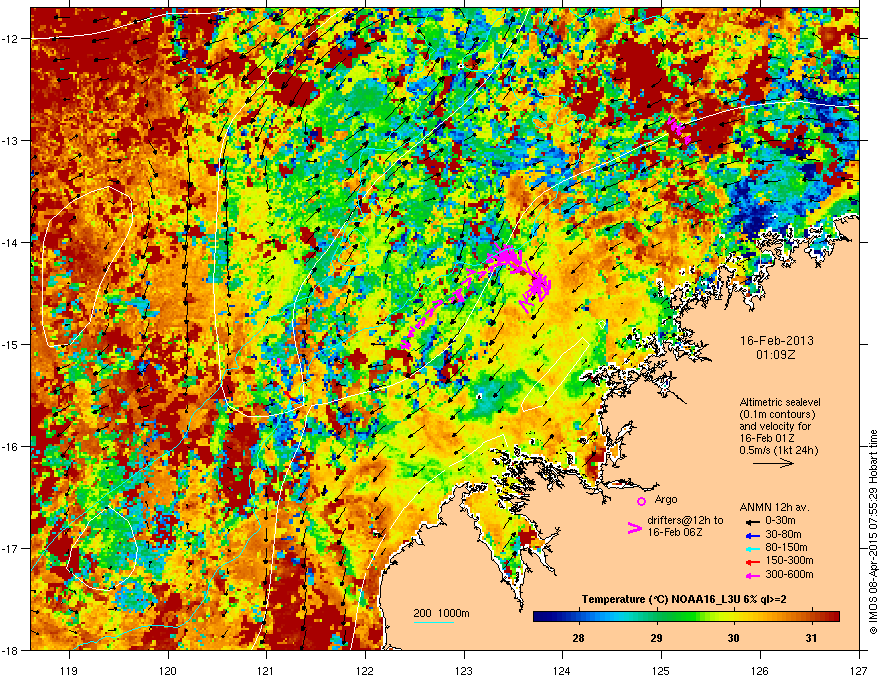The width and height of the screenshot is (880, 680).
Task: Select the black 0-30m arrow legend marker
Action: click(752, 521)
